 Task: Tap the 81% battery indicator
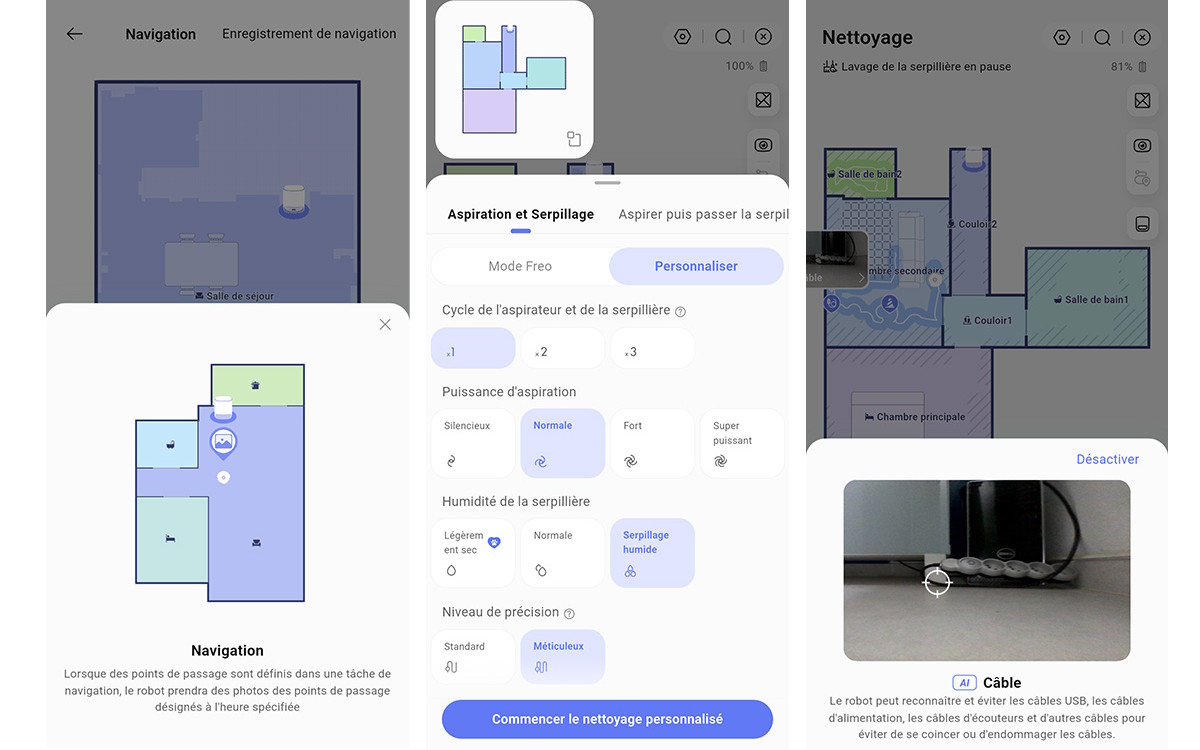click(x=1128, y=67)
